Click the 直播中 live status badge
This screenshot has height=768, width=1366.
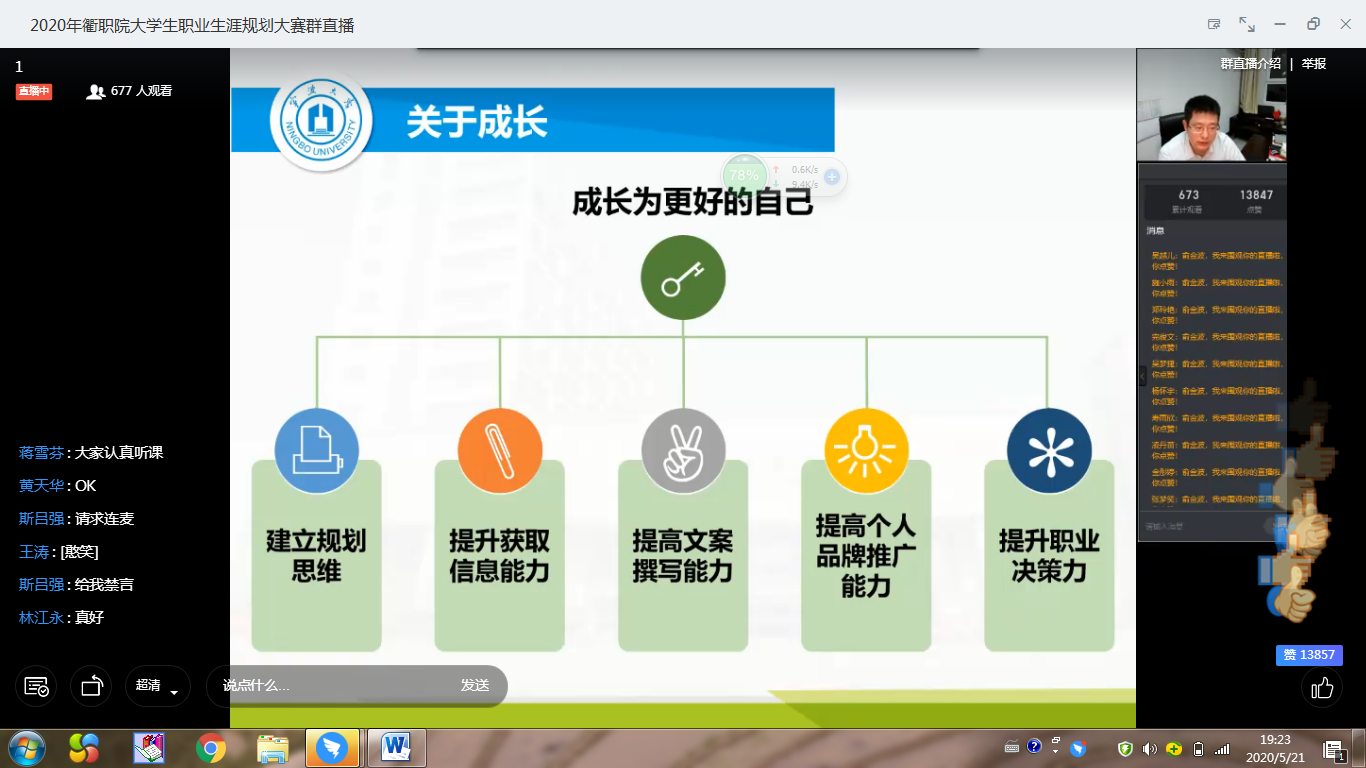tap(33, 91)
